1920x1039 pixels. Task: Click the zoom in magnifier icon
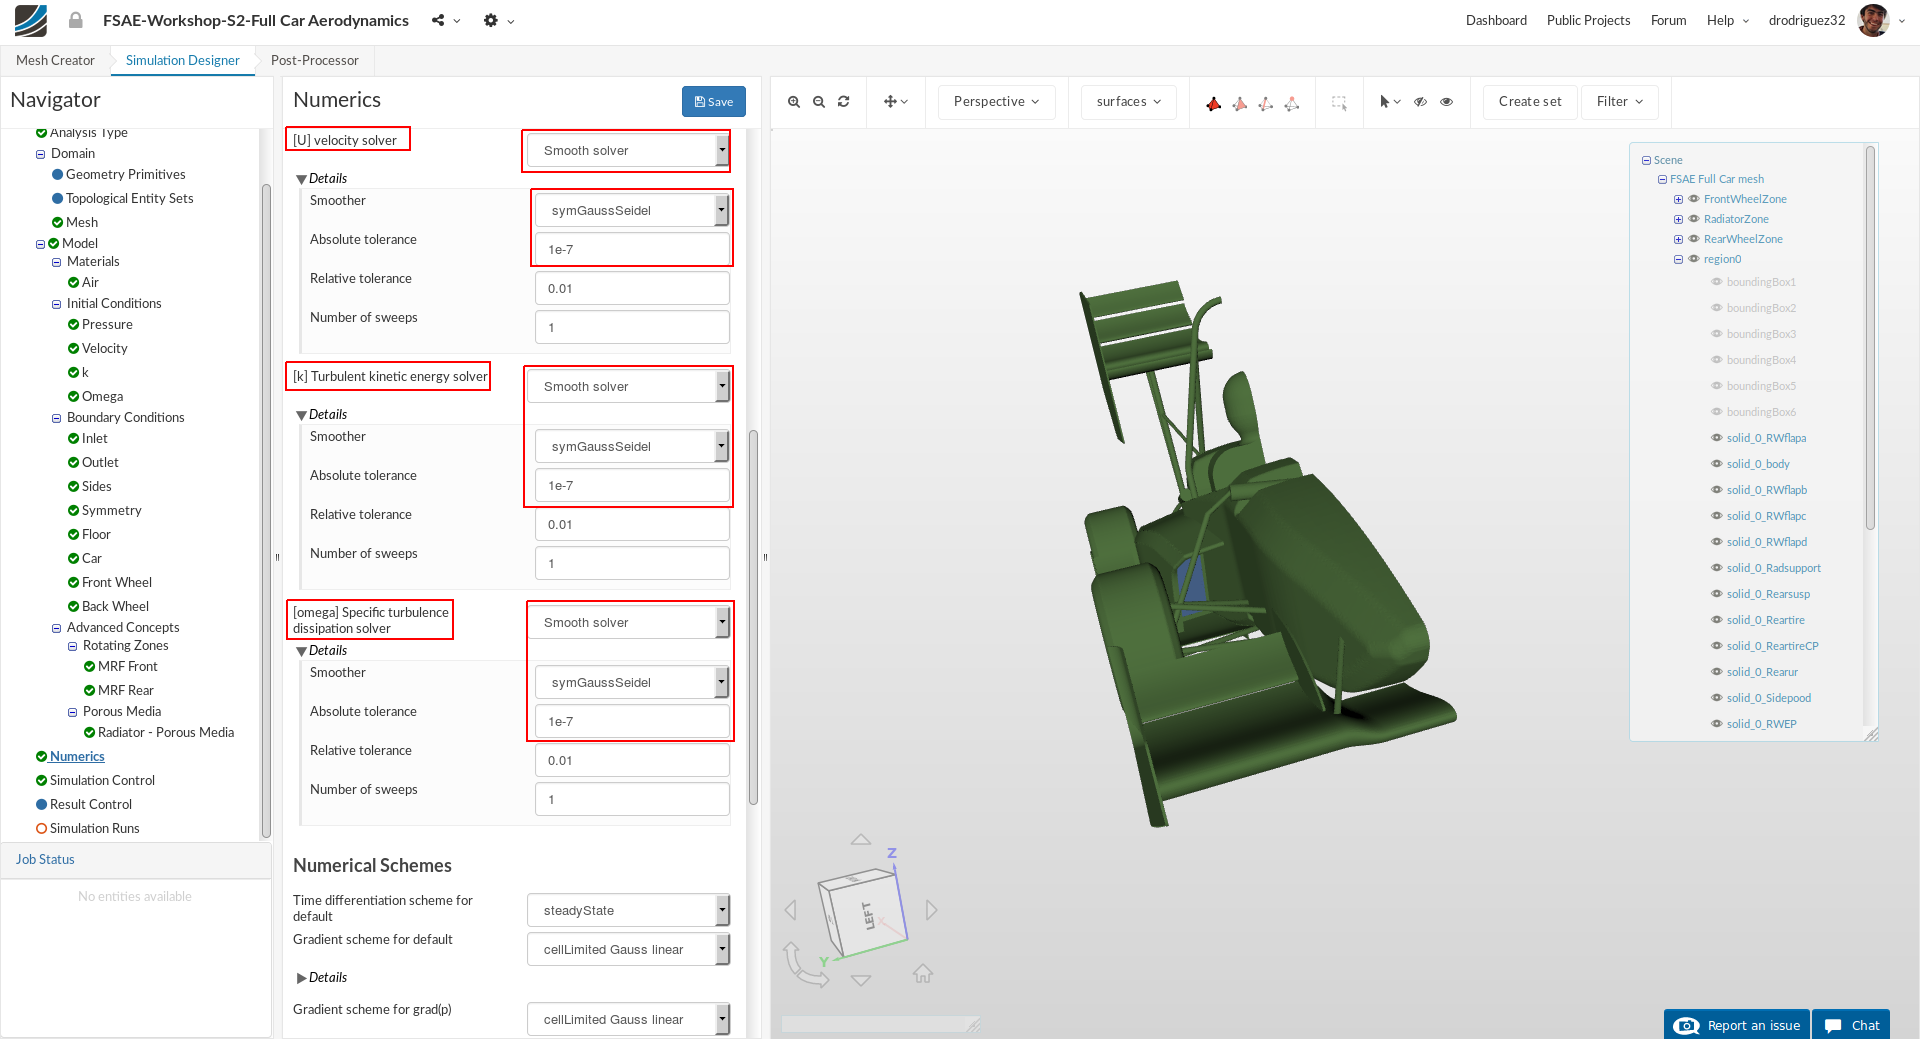point(794,102)
